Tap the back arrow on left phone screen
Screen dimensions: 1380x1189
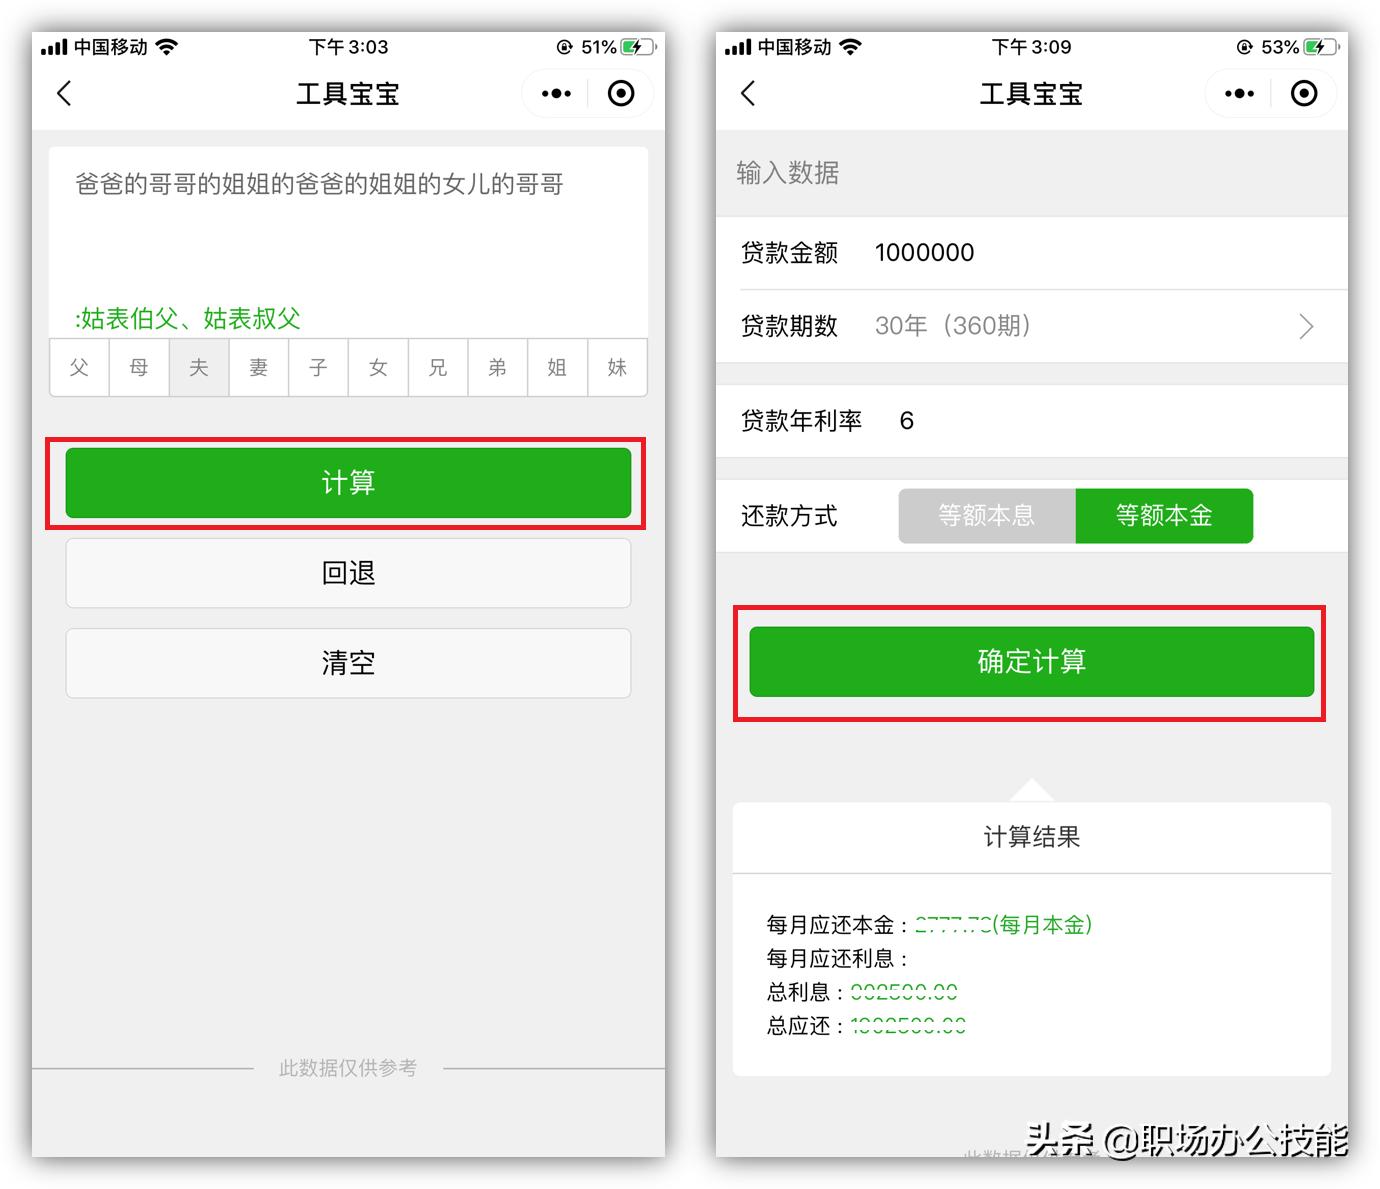[65, 94]
